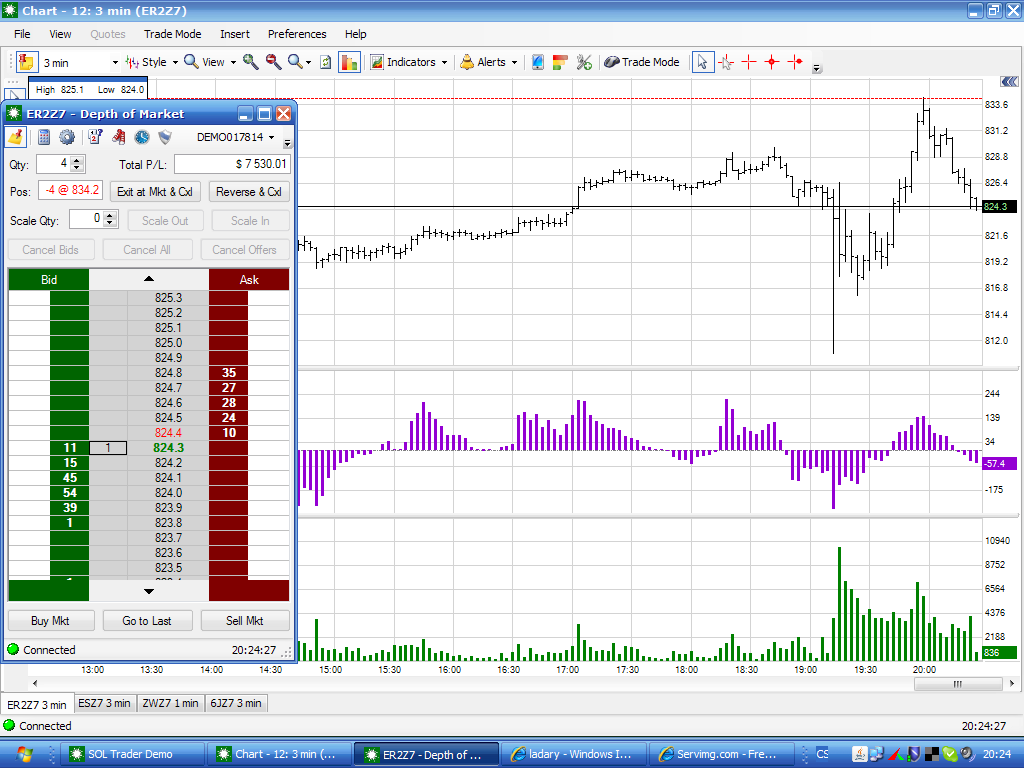Select the red crosshair with offset dot
Screen dimensions: 1024x768
tap(795, 62)
